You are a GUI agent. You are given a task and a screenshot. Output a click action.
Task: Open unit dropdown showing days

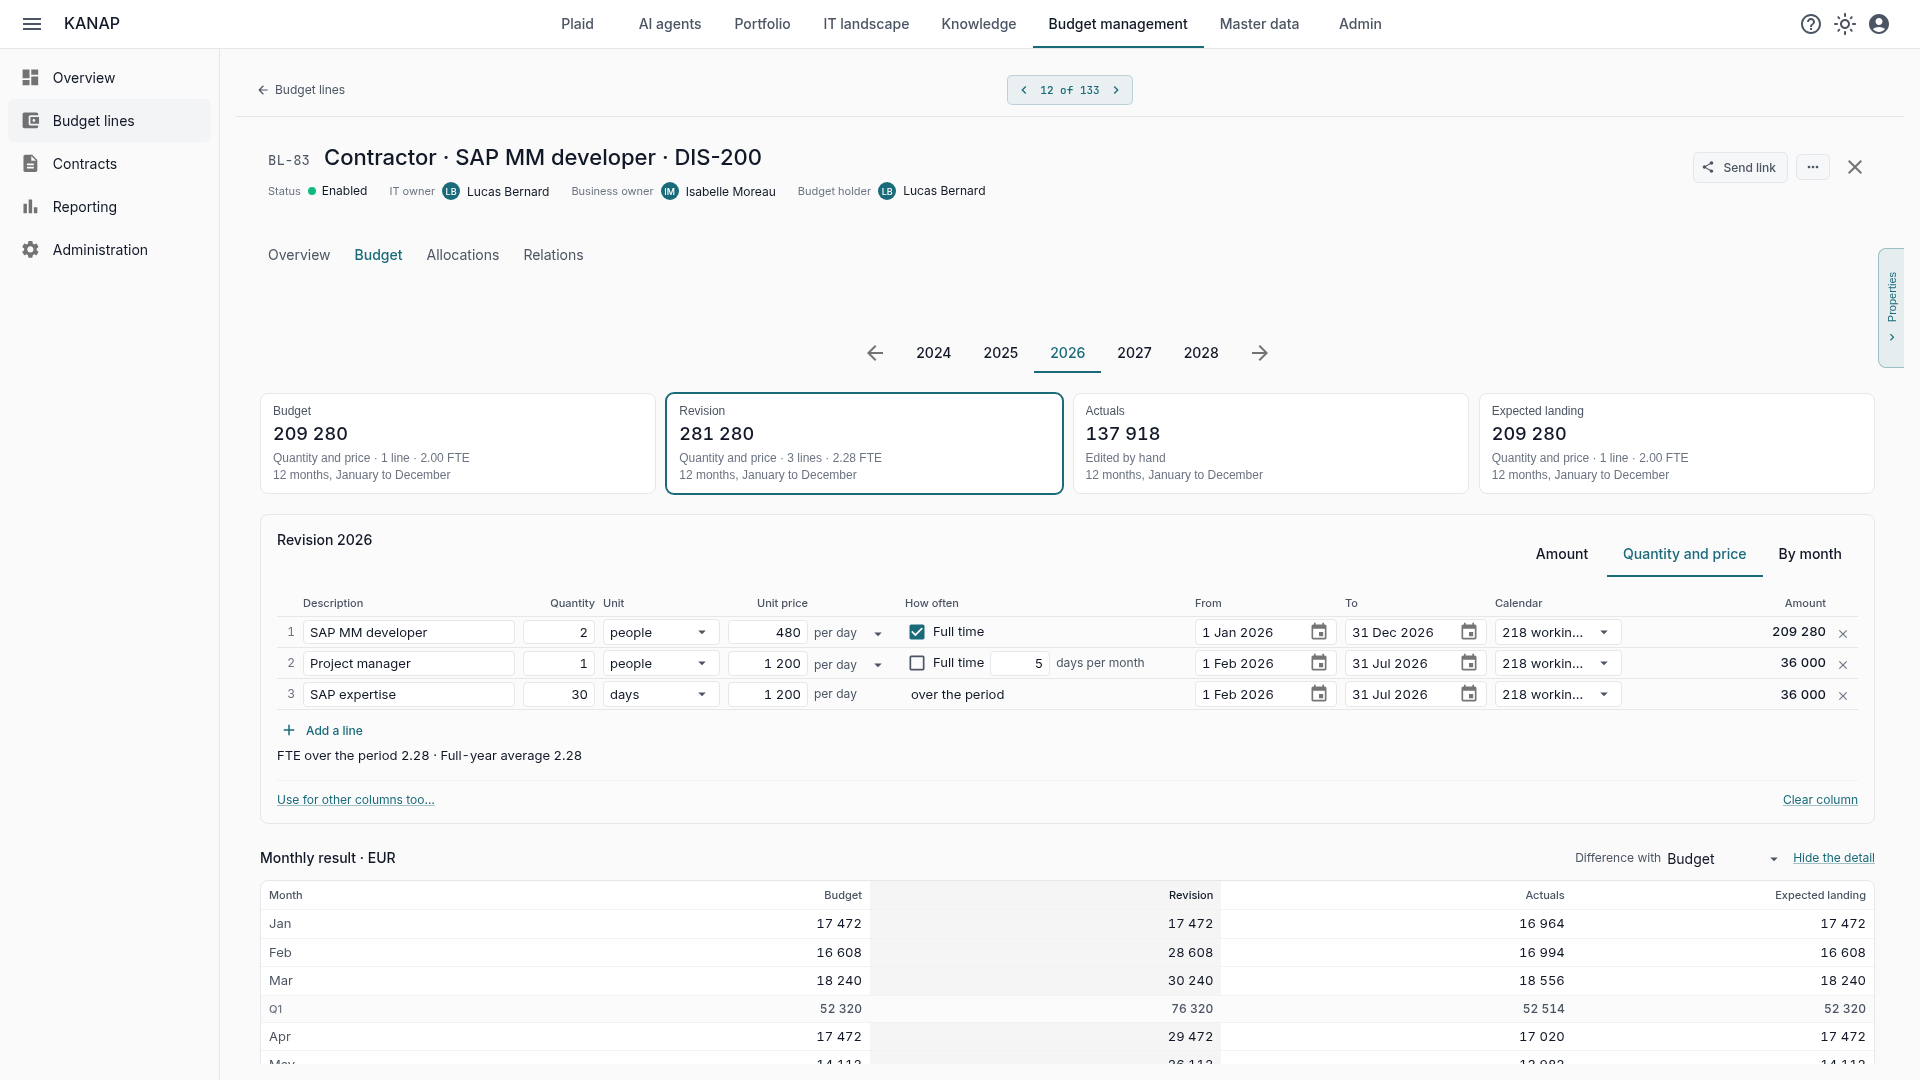[x=661, y=694]
